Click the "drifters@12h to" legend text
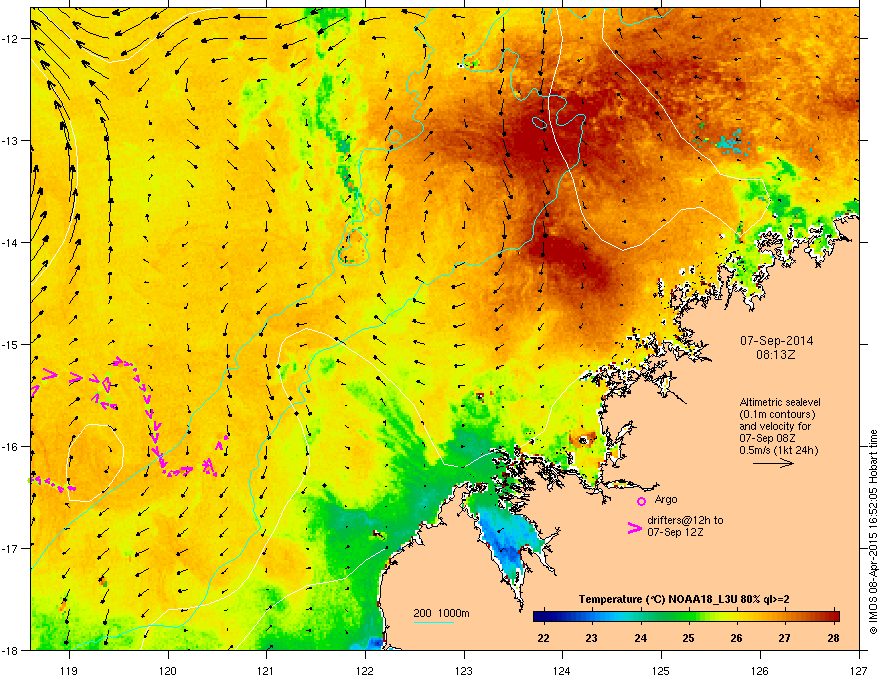The image size is (880, 680). tap(685, 520)
